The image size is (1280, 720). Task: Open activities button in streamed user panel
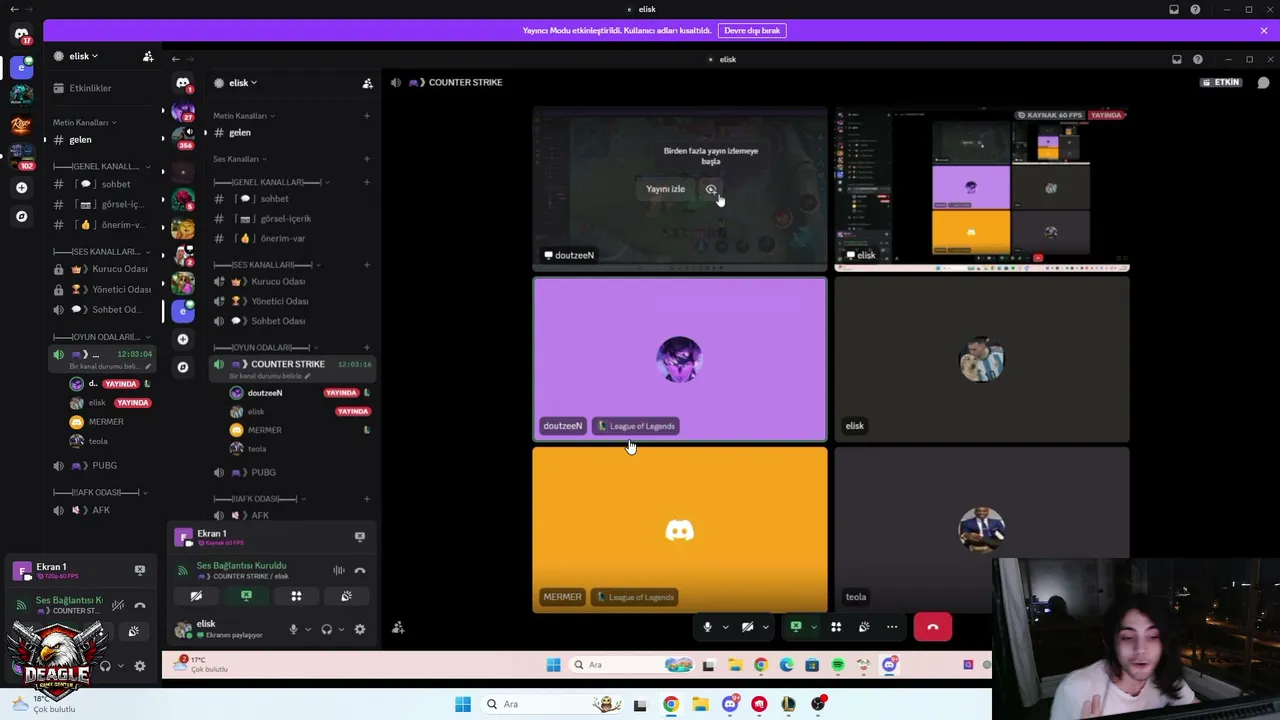pyautogui.click(x=296, y=596)
